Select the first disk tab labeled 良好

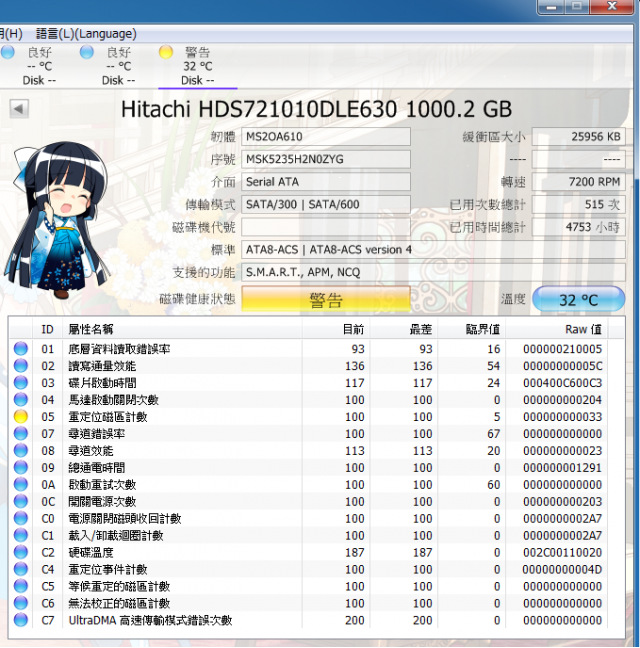point(39,66)
